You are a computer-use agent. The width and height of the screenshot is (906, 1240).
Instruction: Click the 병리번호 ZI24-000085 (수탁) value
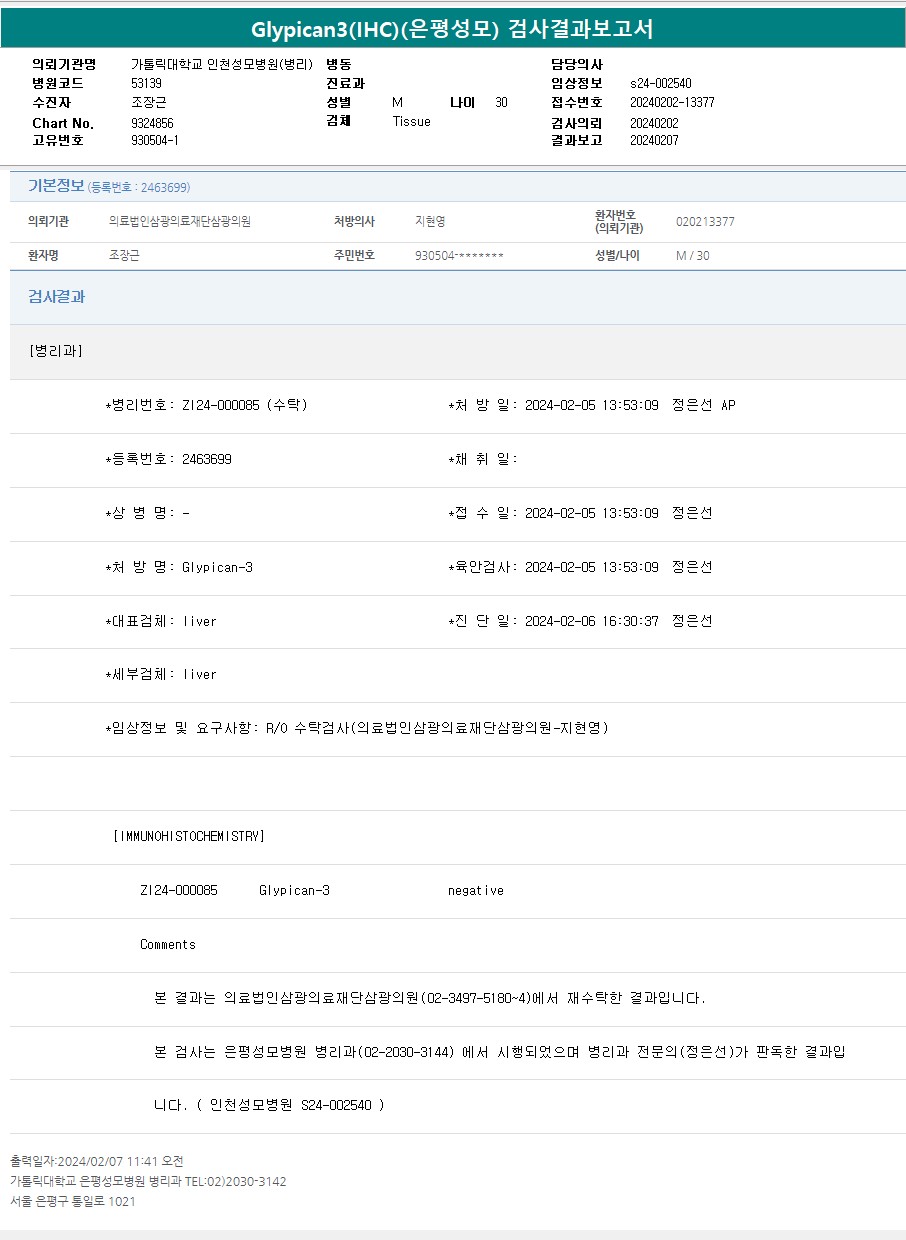pos(244,405)
